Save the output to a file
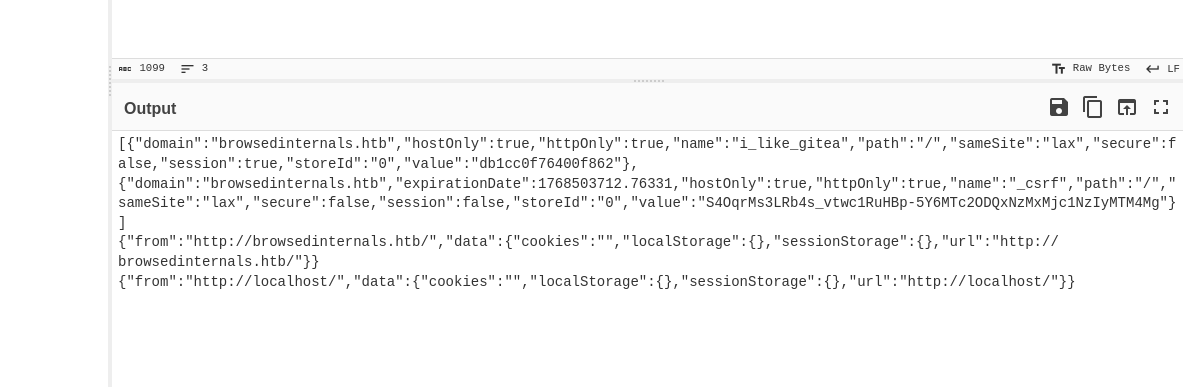1183x387 pixels. (1059, 107)
